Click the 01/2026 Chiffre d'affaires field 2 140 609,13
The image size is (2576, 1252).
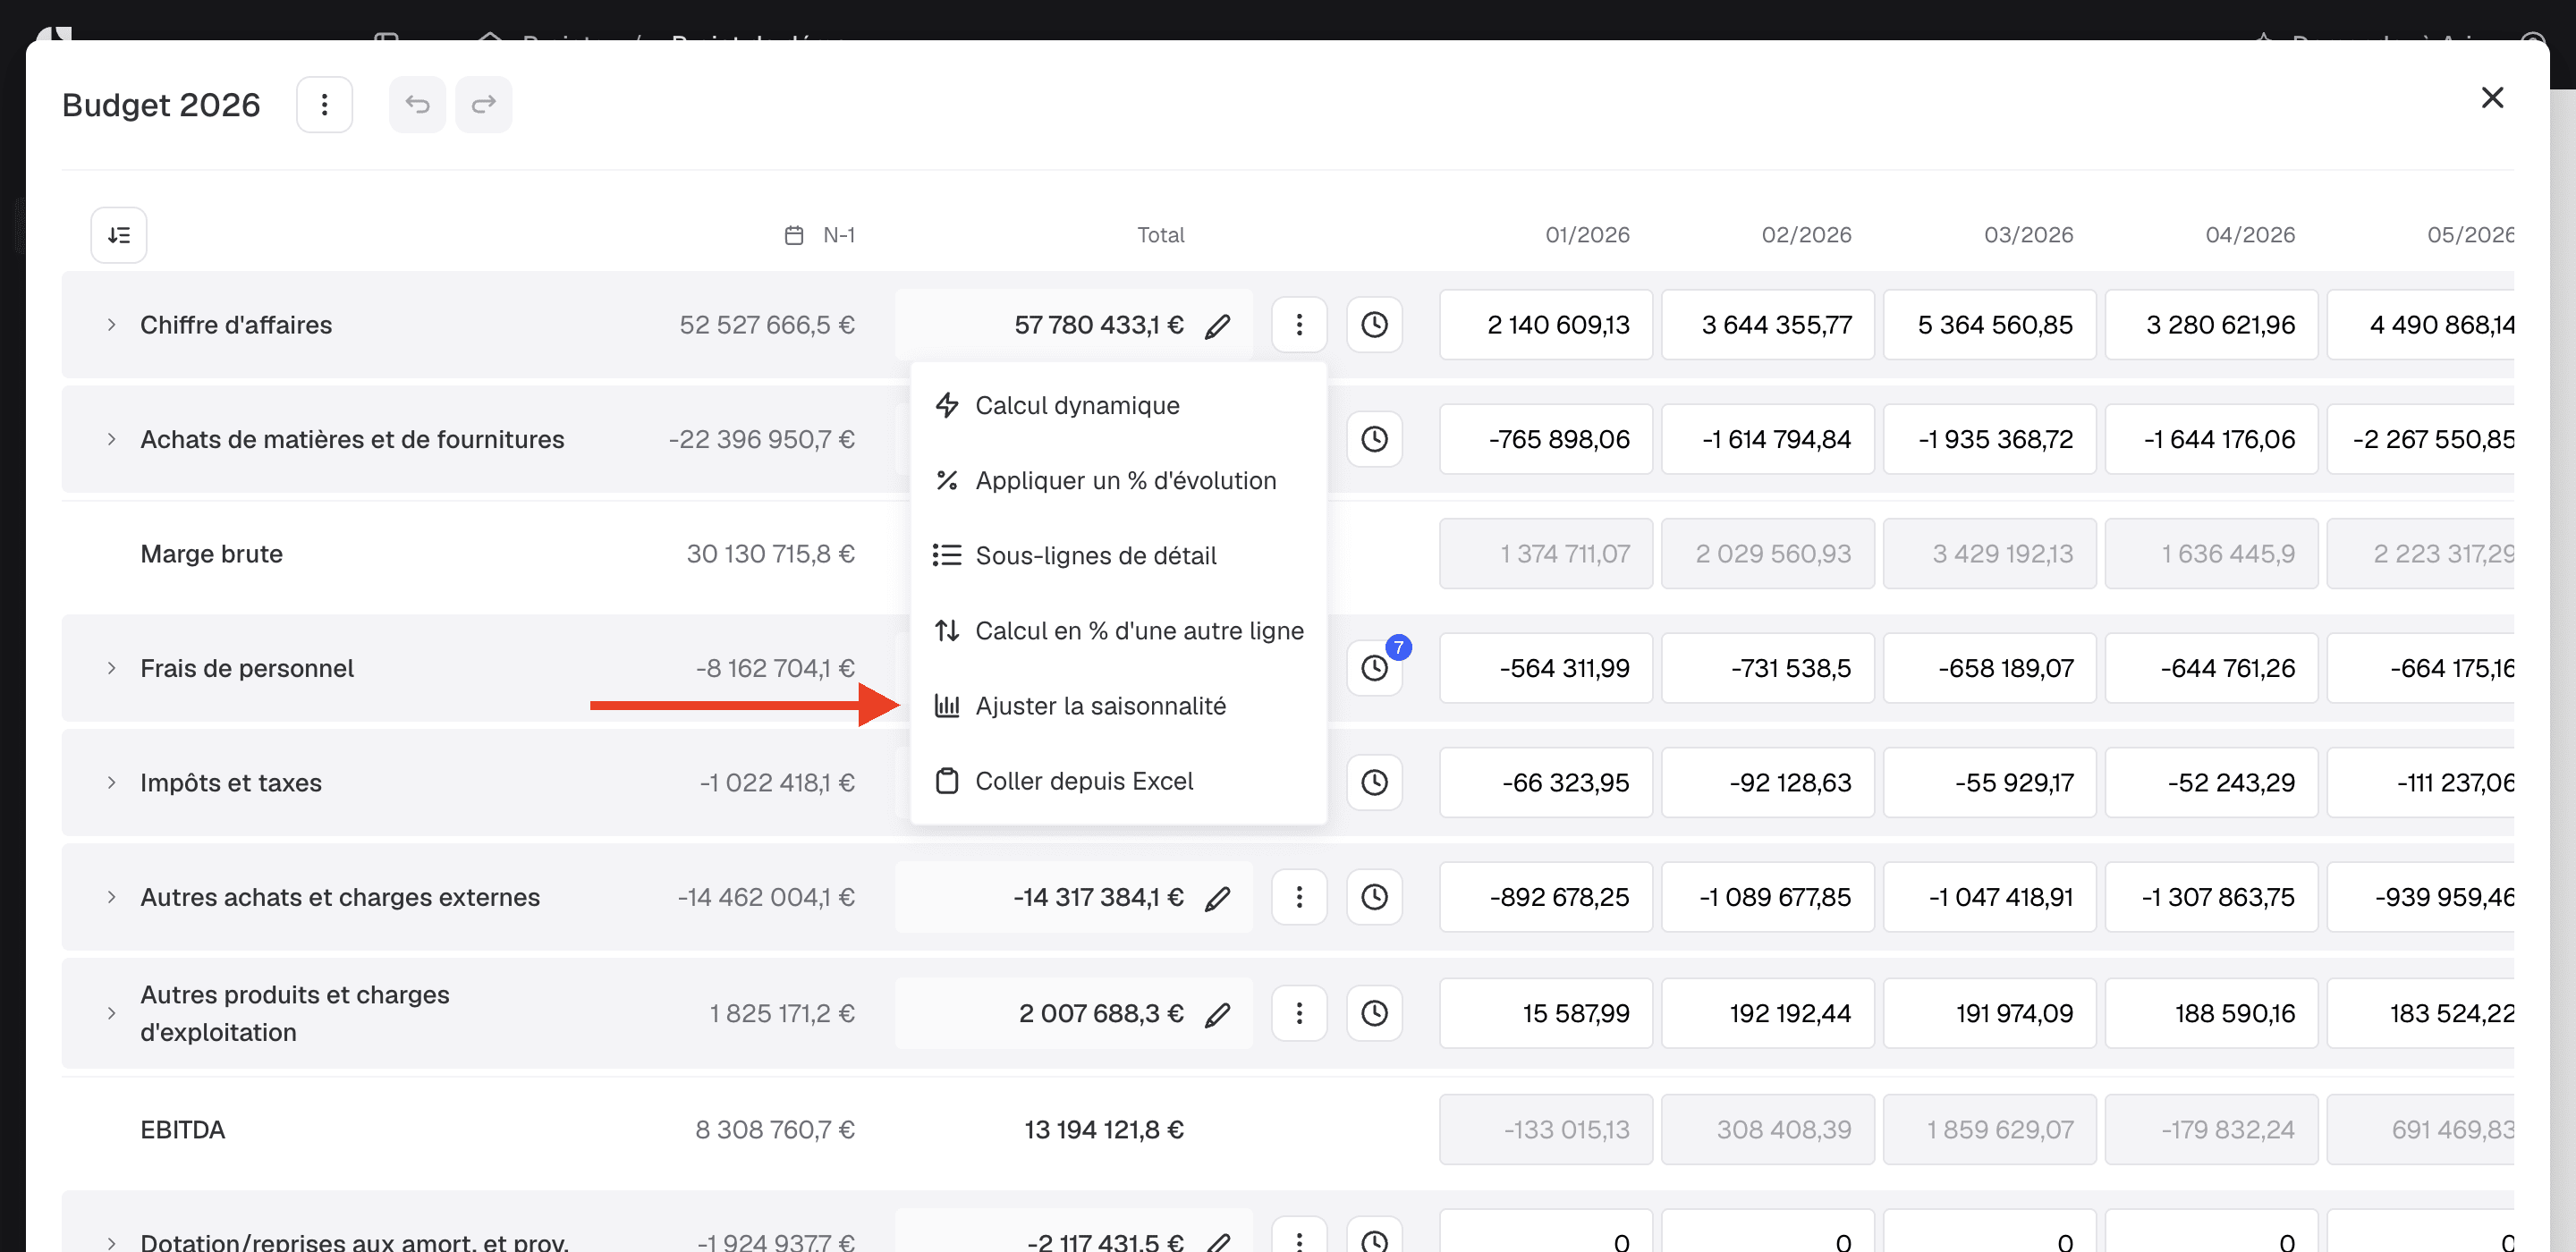[1546, 324]
